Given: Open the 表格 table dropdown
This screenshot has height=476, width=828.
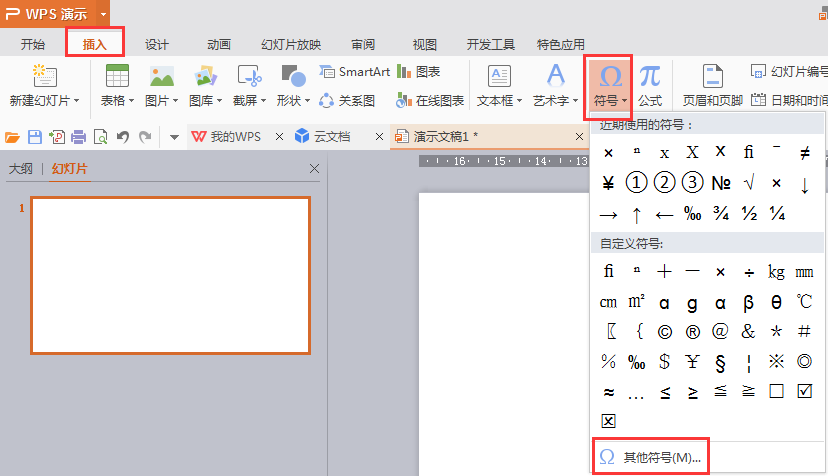Looking at the screenshot, I should (x=117, y=101).
